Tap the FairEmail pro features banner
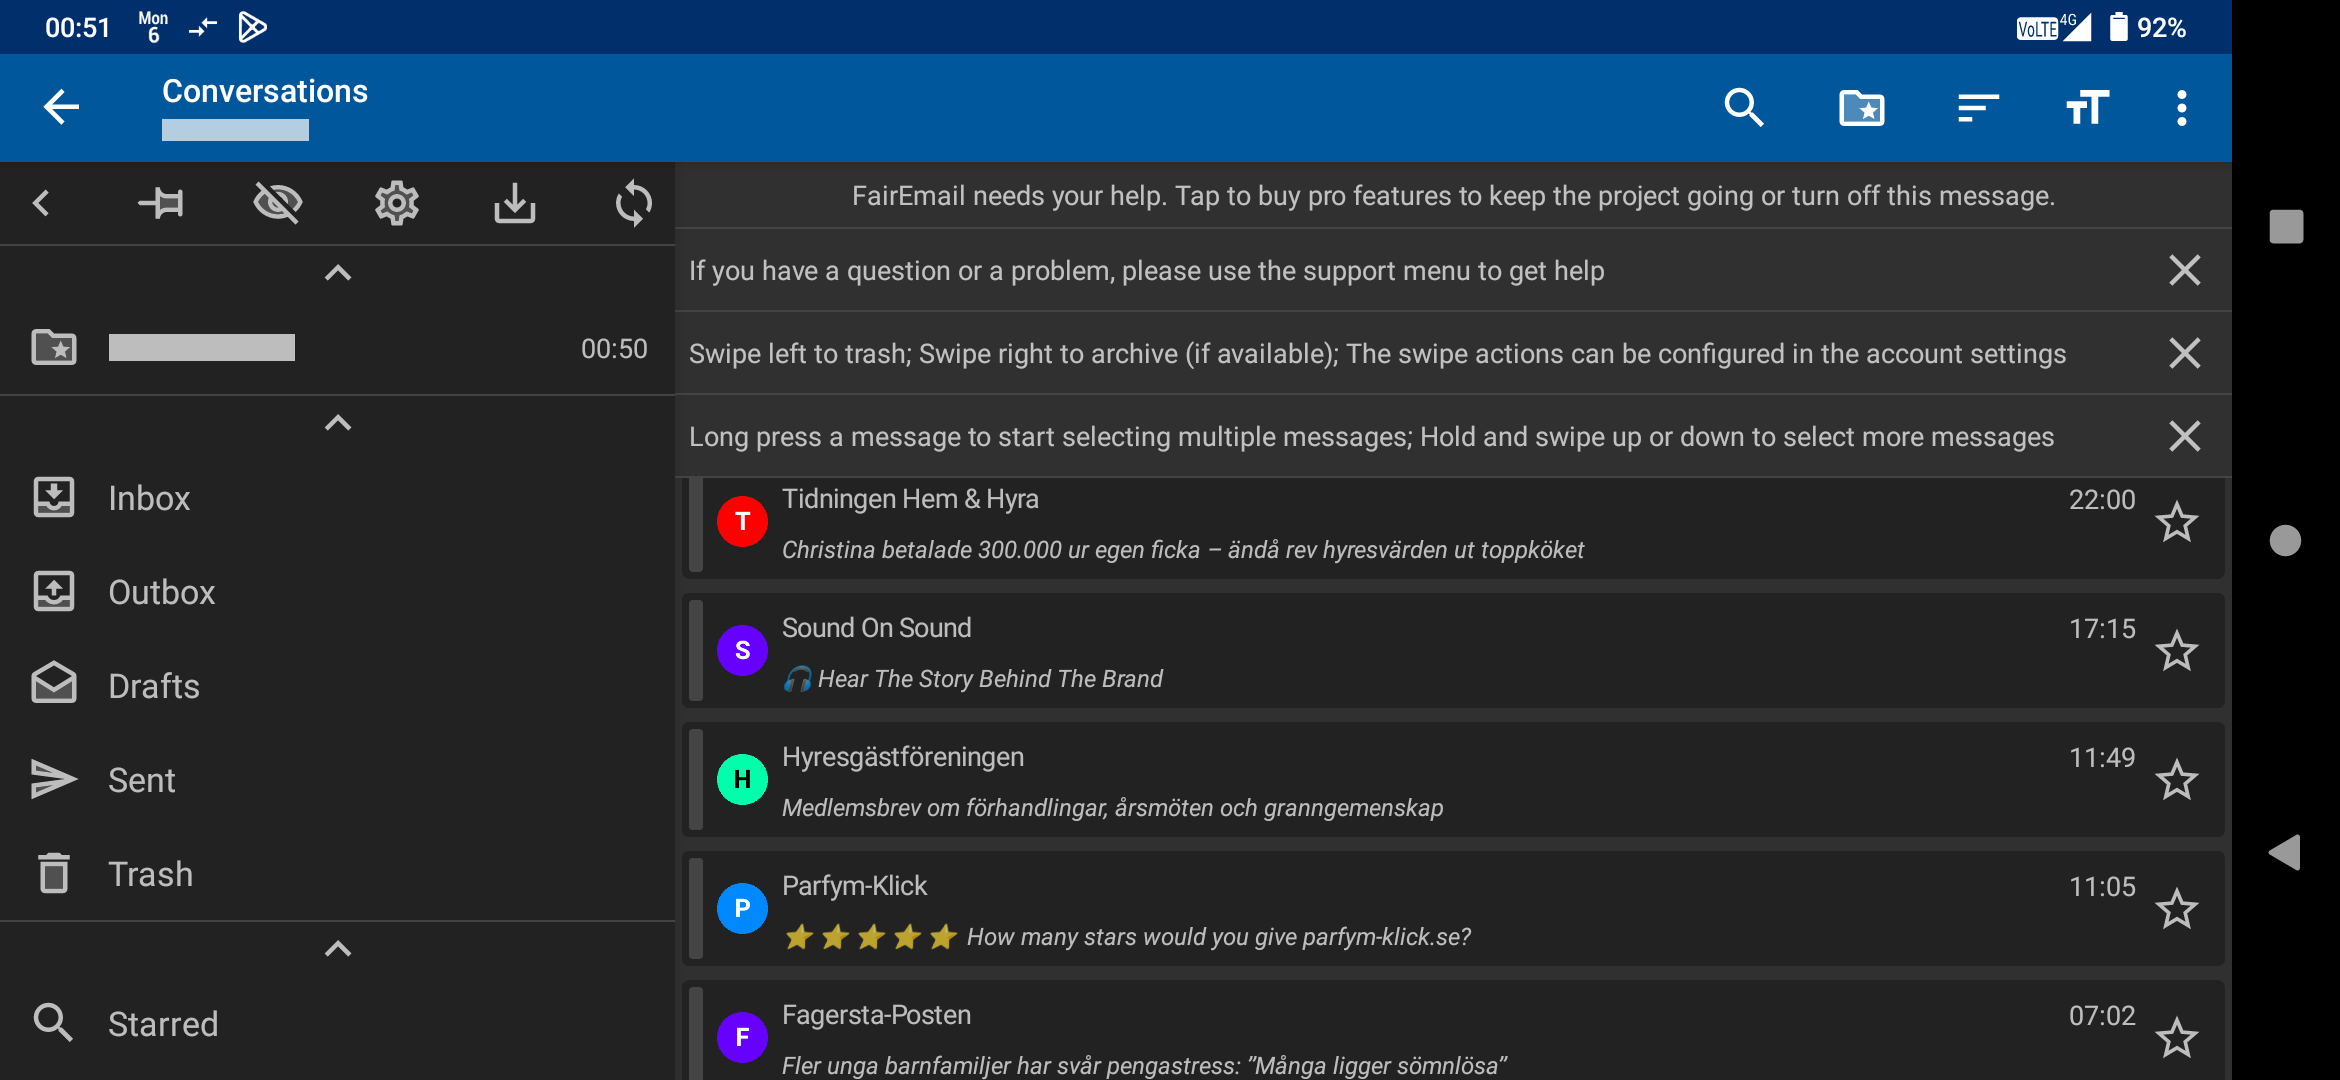Viewport: 2340px width, 1080px height. tap(1452, 196)
